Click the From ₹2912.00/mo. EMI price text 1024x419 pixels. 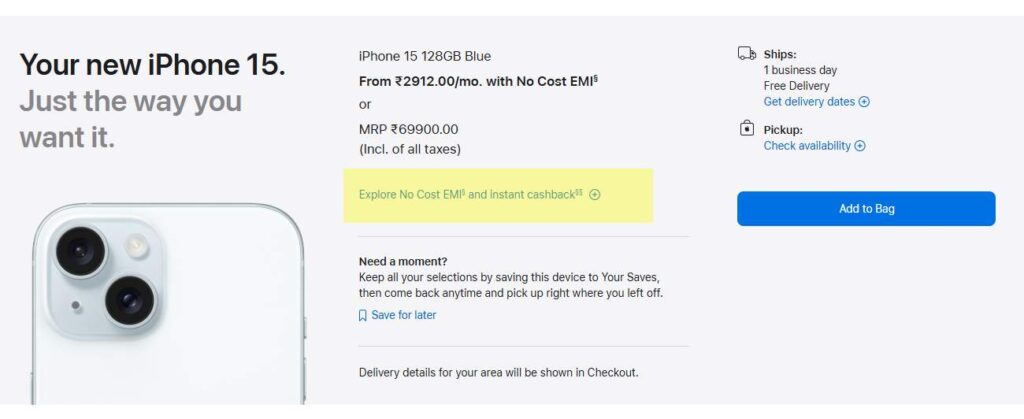point(478,81)
